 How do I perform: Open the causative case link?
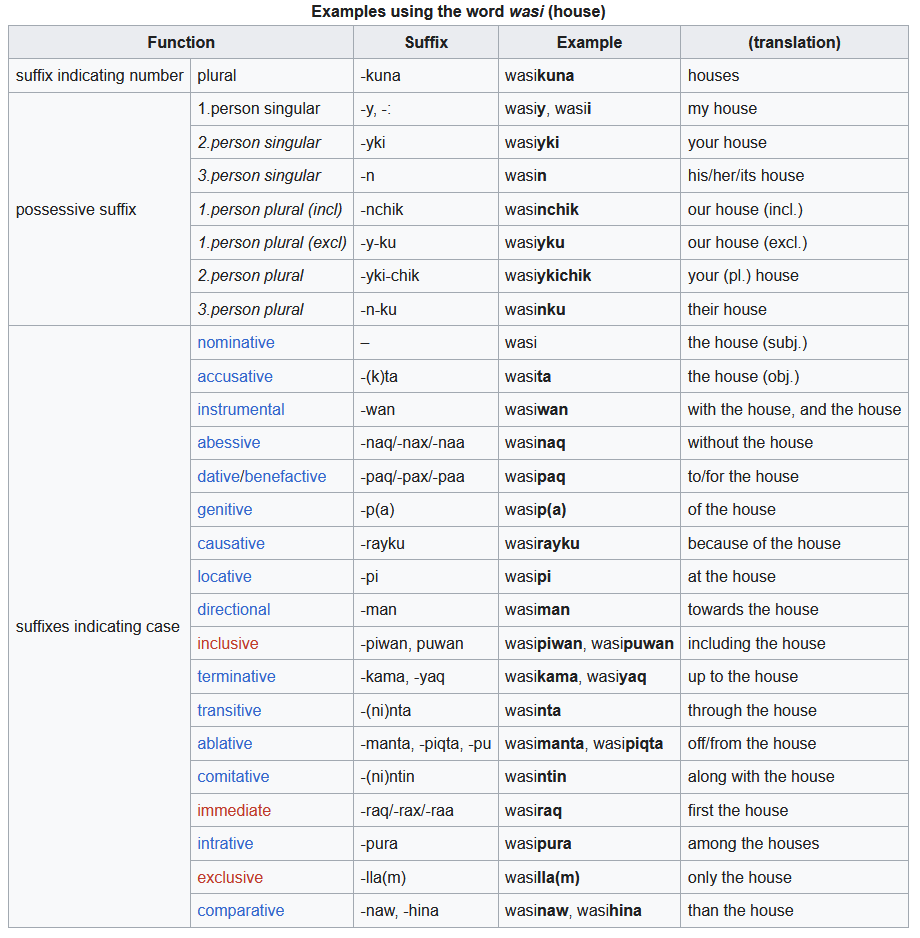click(x=231, y=544)
